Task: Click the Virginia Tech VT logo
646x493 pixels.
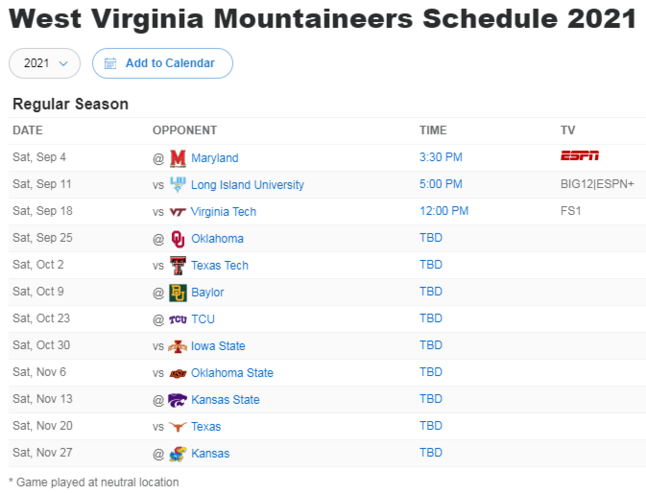Action: tap(178, 212)
